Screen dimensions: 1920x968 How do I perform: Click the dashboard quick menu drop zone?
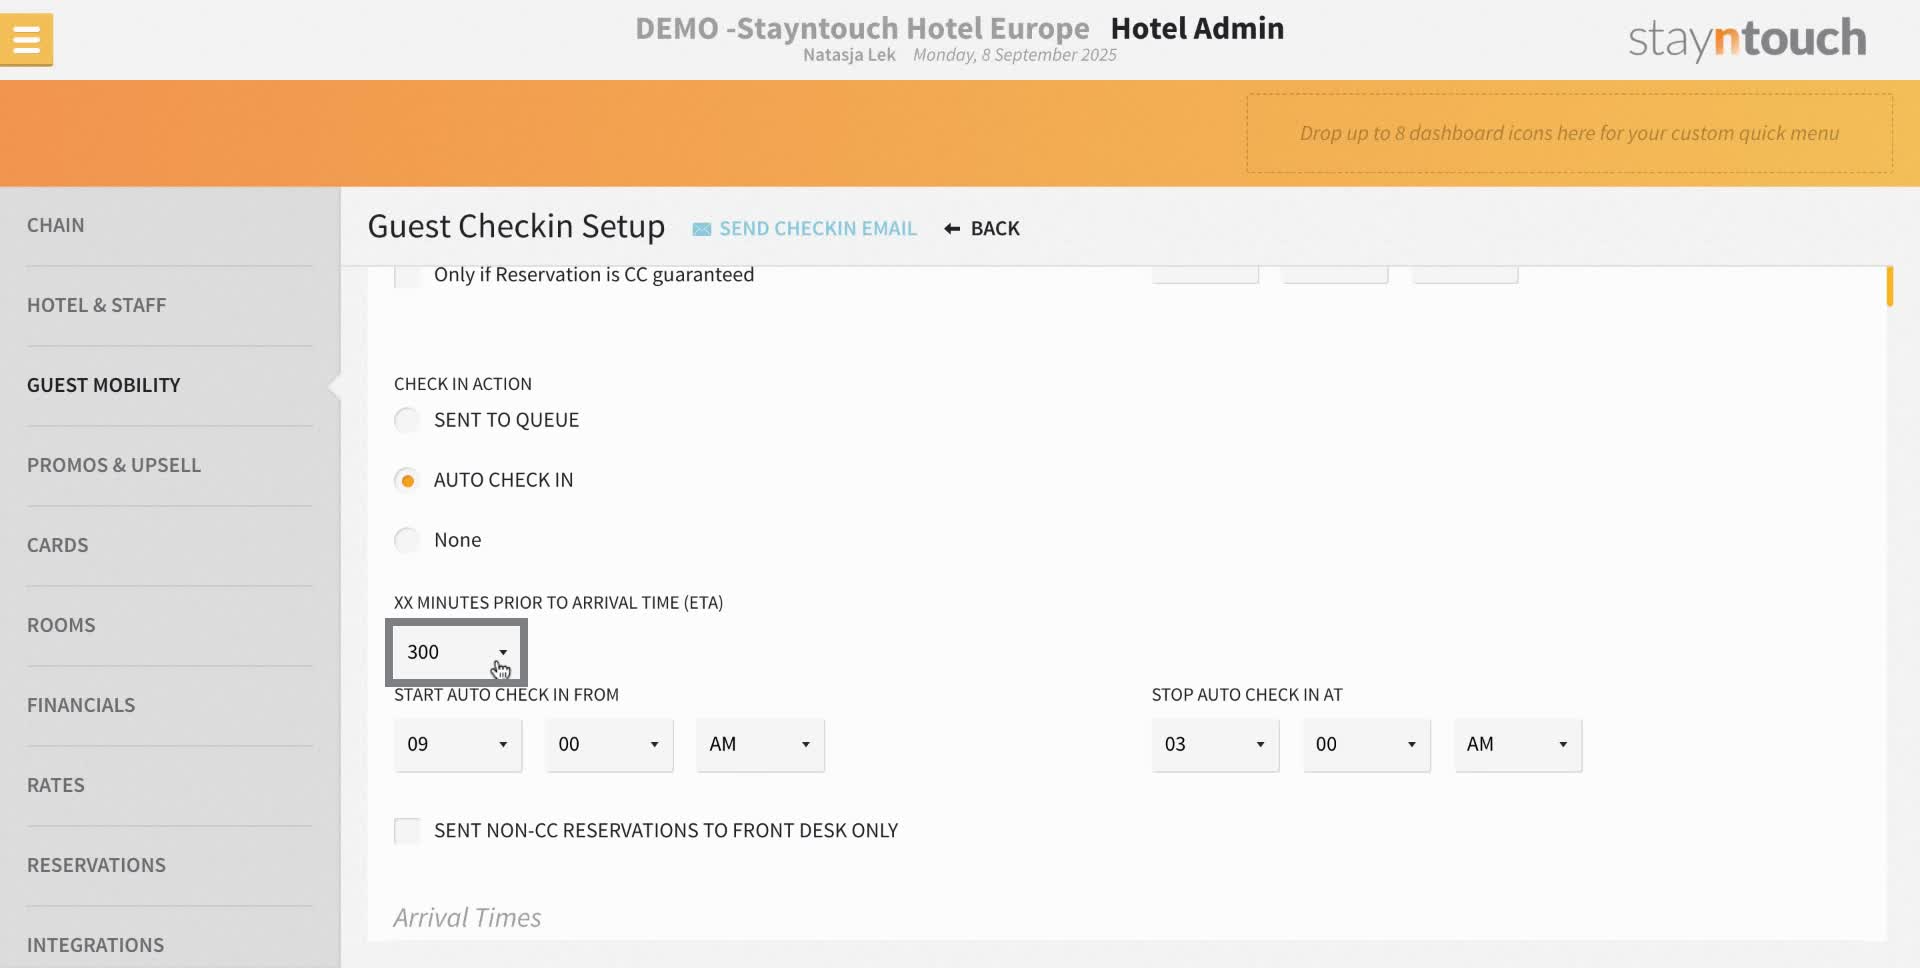coord(1570,133)
